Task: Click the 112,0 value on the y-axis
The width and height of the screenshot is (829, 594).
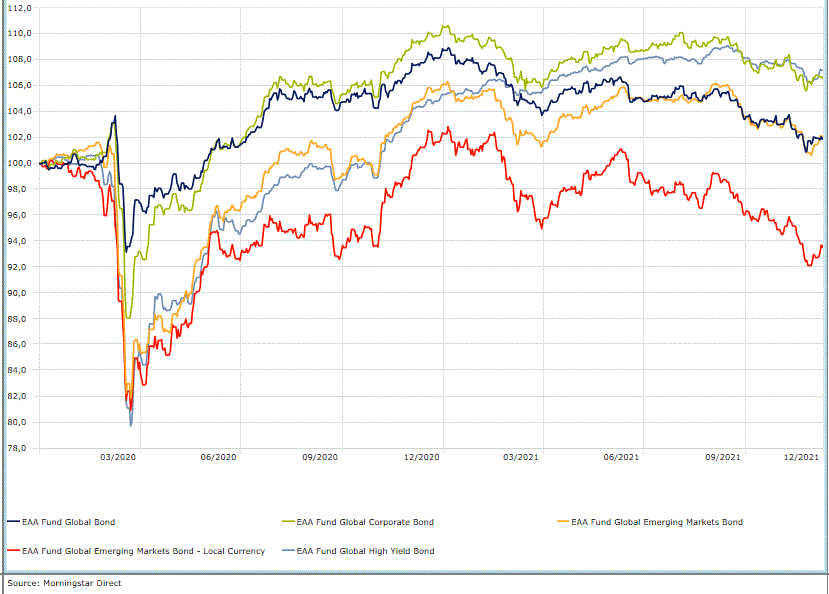Action: 19,7
